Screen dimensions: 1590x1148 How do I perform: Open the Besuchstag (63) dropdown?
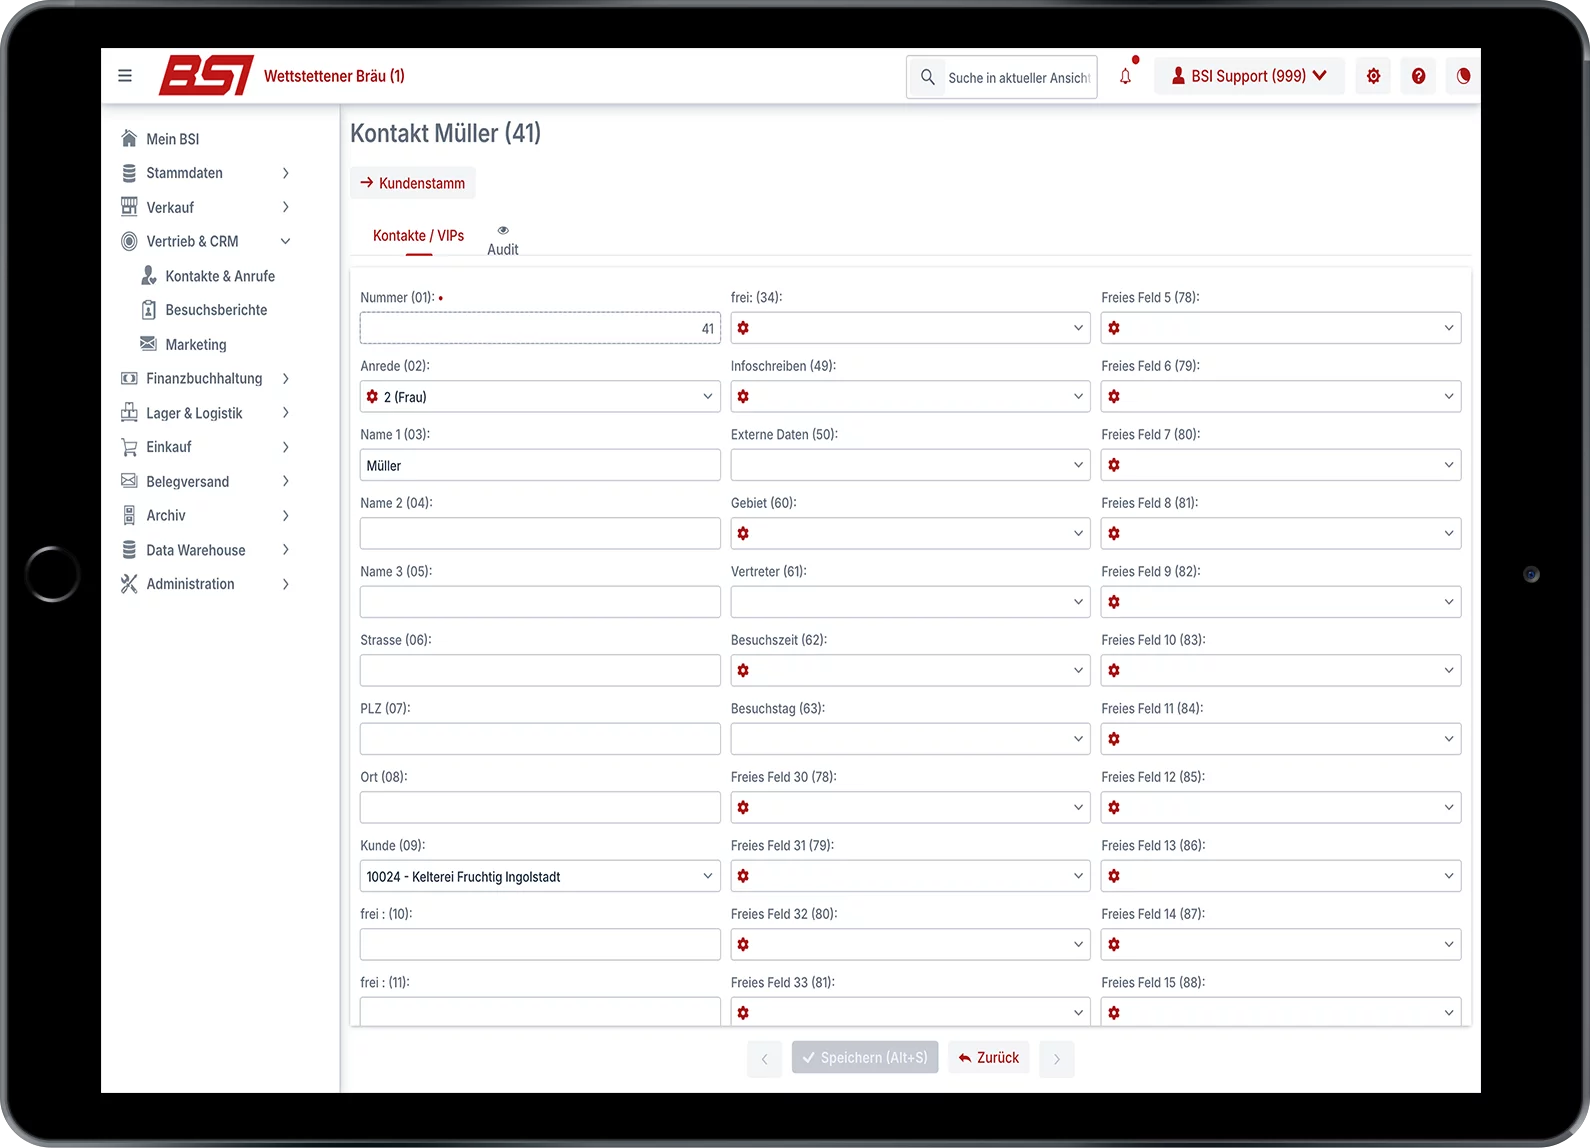click(x=910, y=739)
